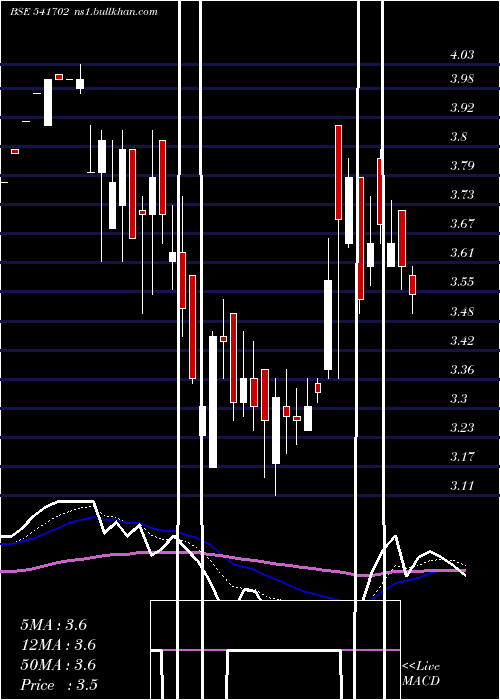Click the 5MA : 3.6 readout

54,625
